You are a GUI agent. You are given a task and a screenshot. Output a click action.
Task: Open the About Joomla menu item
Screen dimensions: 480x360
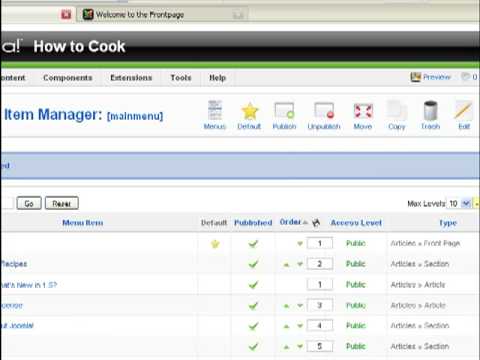[17, 325]
